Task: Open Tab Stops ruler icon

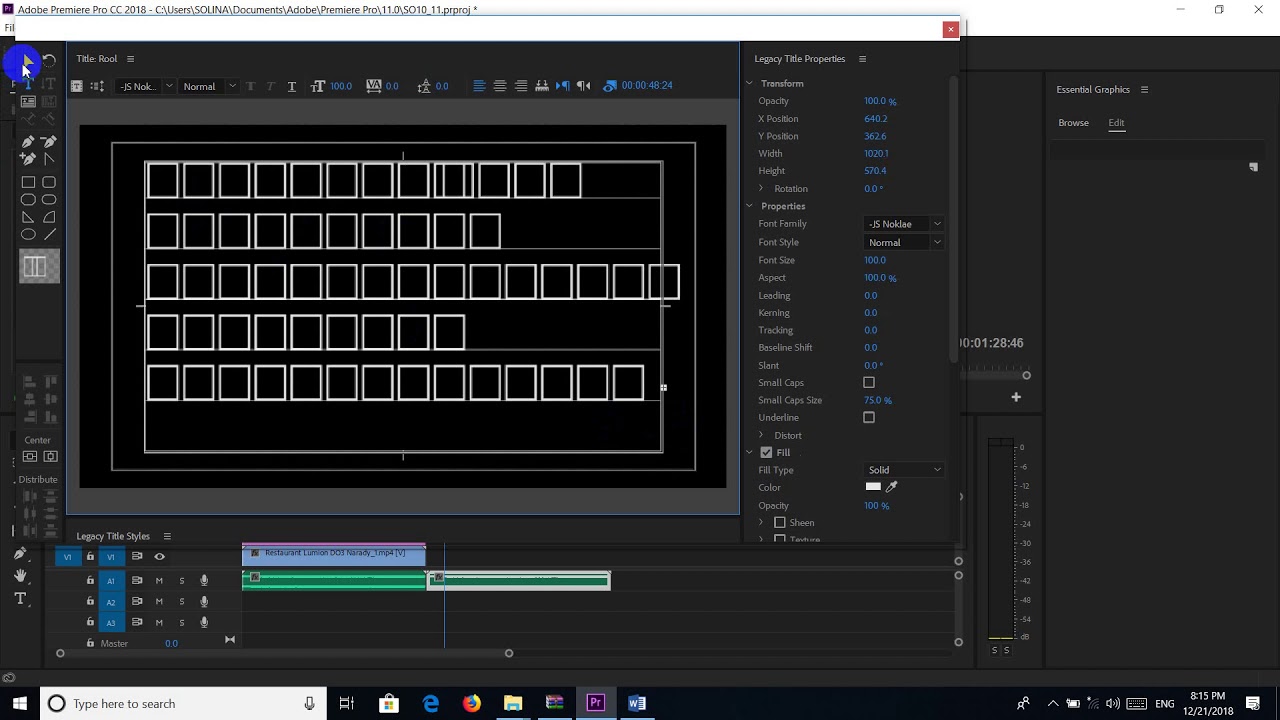Action: pos(542,86)
